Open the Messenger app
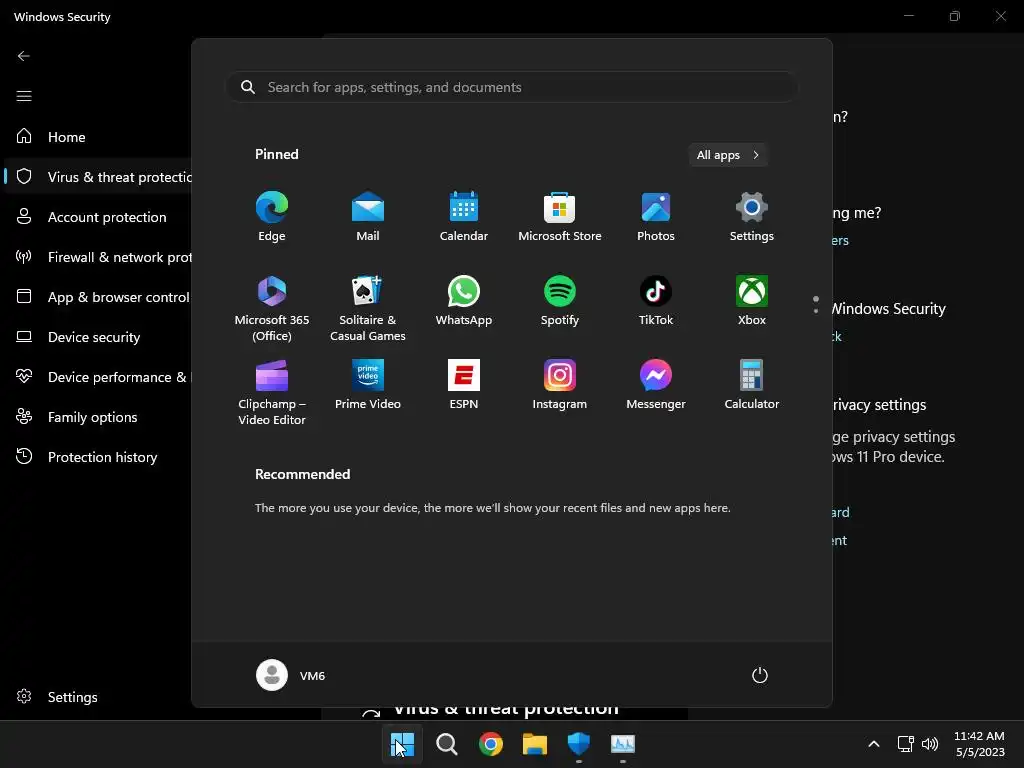 [x=656, y=384]
